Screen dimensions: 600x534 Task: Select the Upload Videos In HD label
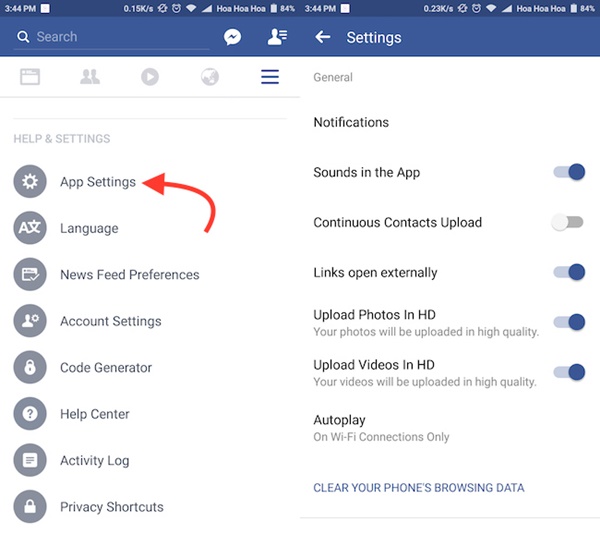(374, 365)
